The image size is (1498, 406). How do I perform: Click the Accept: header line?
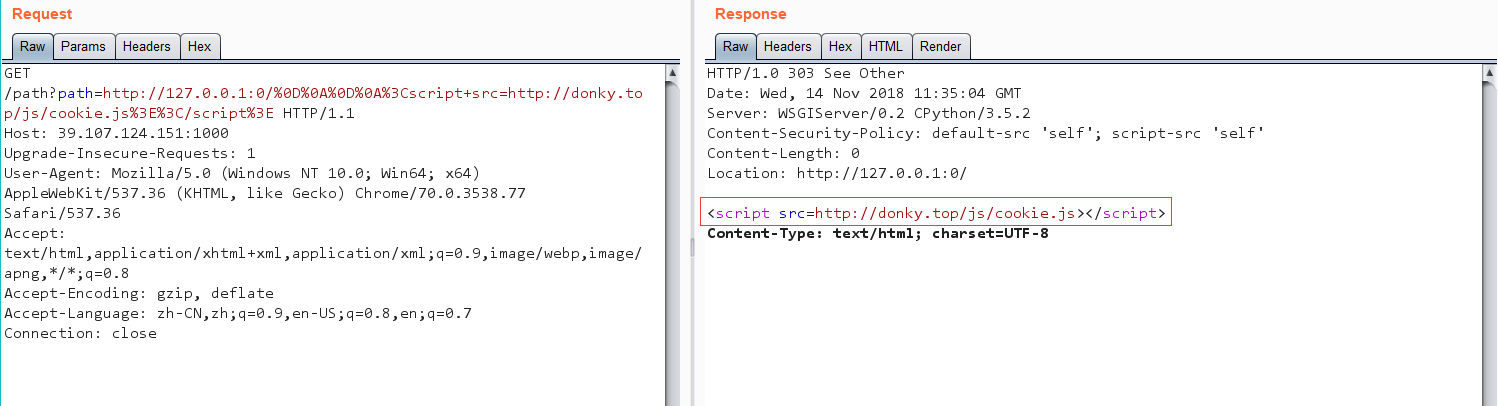[x=34, y=233]
